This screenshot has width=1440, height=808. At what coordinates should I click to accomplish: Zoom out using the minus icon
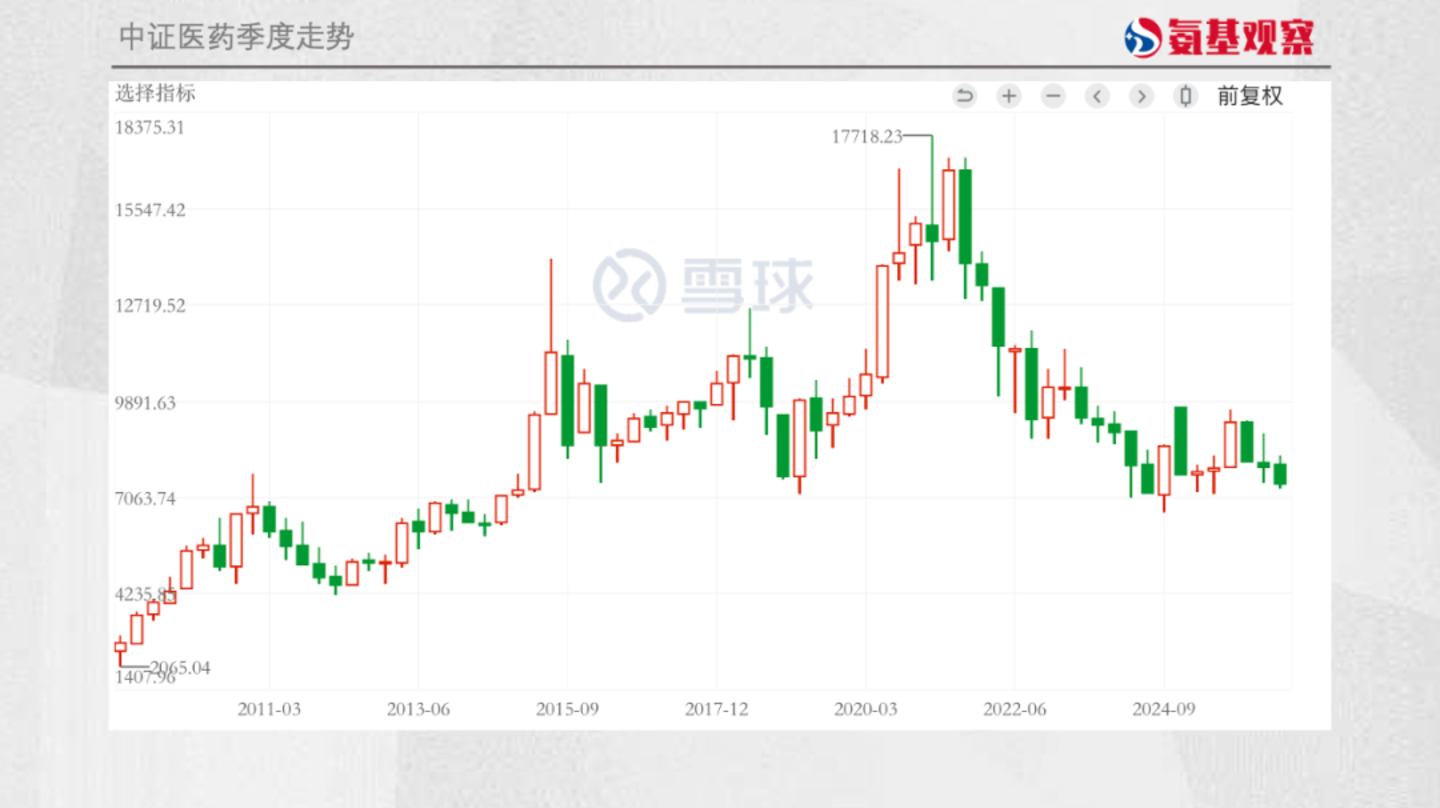point(1053,96)
